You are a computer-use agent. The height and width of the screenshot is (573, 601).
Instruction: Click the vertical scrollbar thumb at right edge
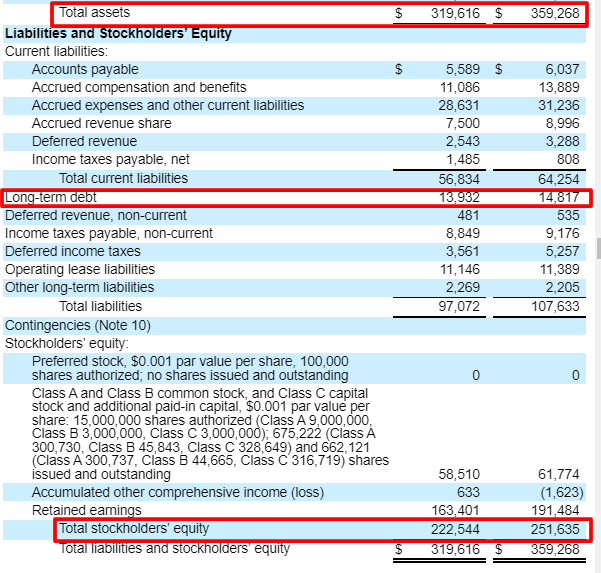(x=597, y=248)
